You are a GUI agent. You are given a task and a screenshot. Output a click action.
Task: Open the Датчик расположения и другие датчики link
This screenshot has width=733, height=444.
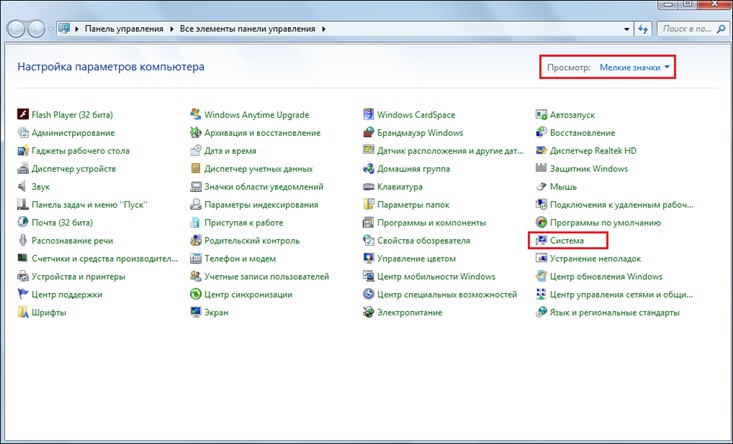450,150
